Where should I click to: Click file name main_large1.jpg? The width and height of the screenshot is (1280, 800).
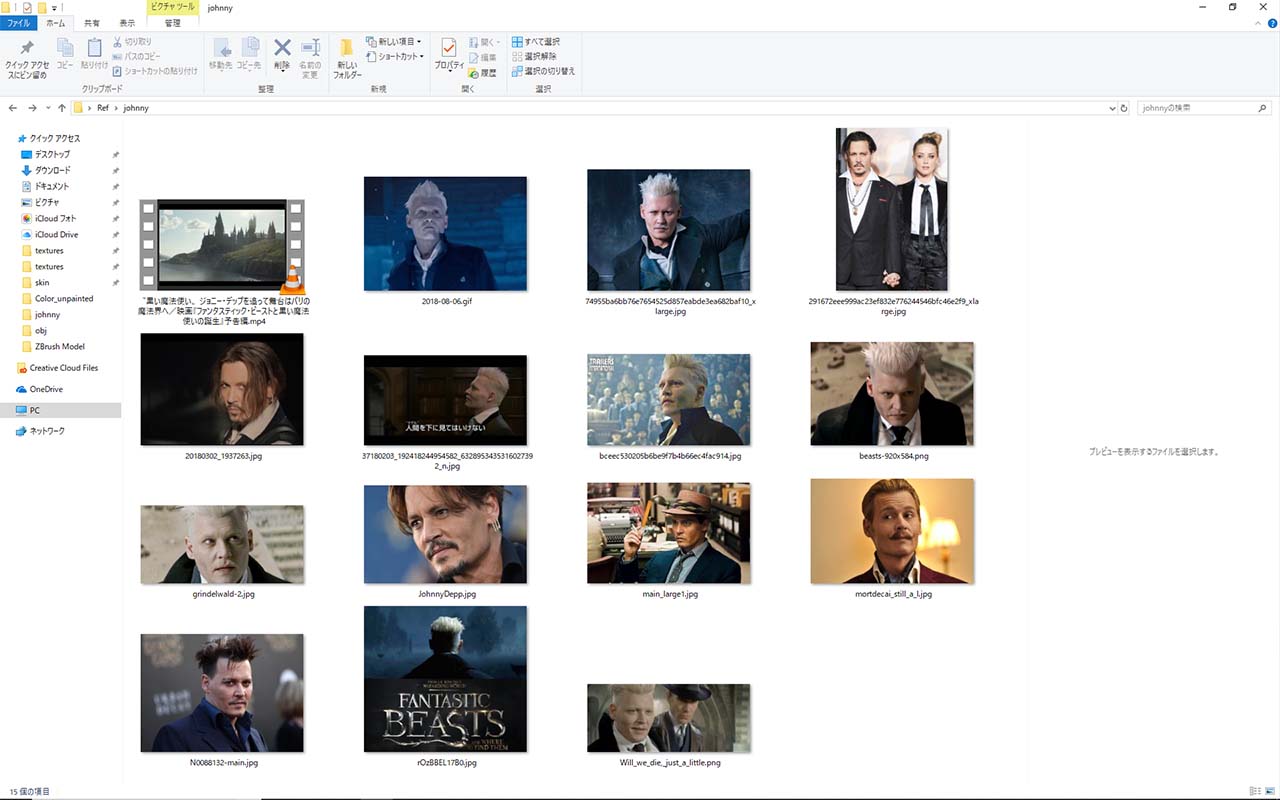point(669,594)
